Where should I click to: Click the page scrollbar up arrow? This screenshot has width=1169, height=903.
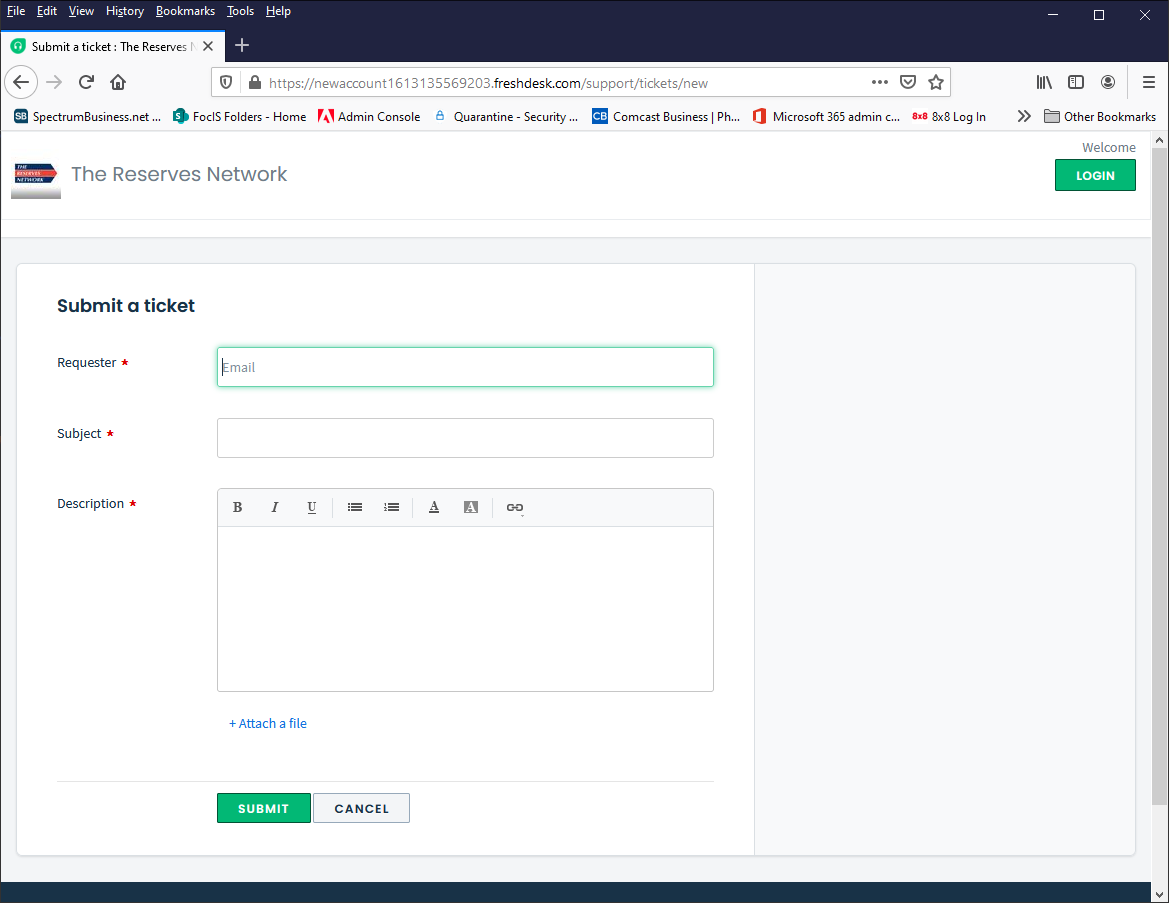tap(1159, 140)
